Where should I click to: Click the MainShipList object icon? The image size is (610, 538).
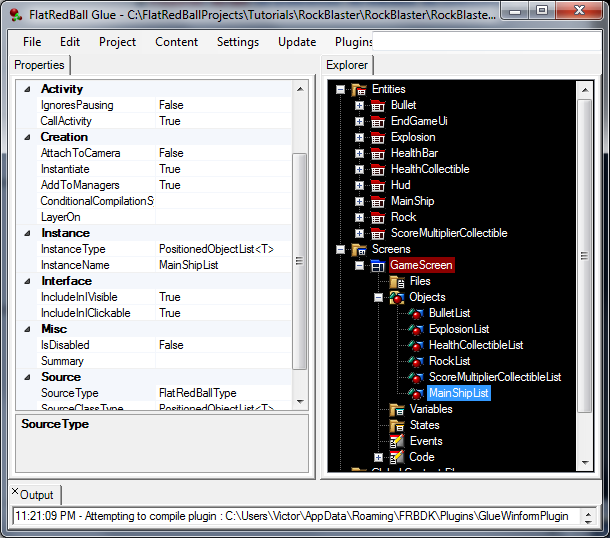pos(416,393)
